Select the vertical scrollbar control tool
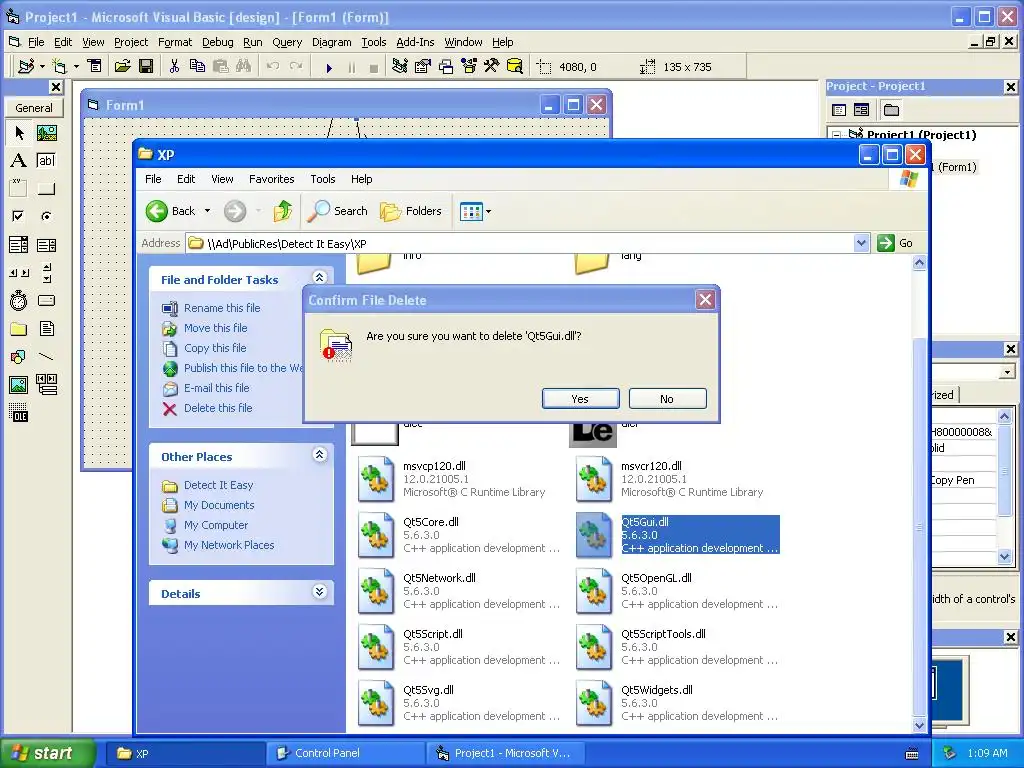This screenshot has width=1024, height=768. click(46, 272)
